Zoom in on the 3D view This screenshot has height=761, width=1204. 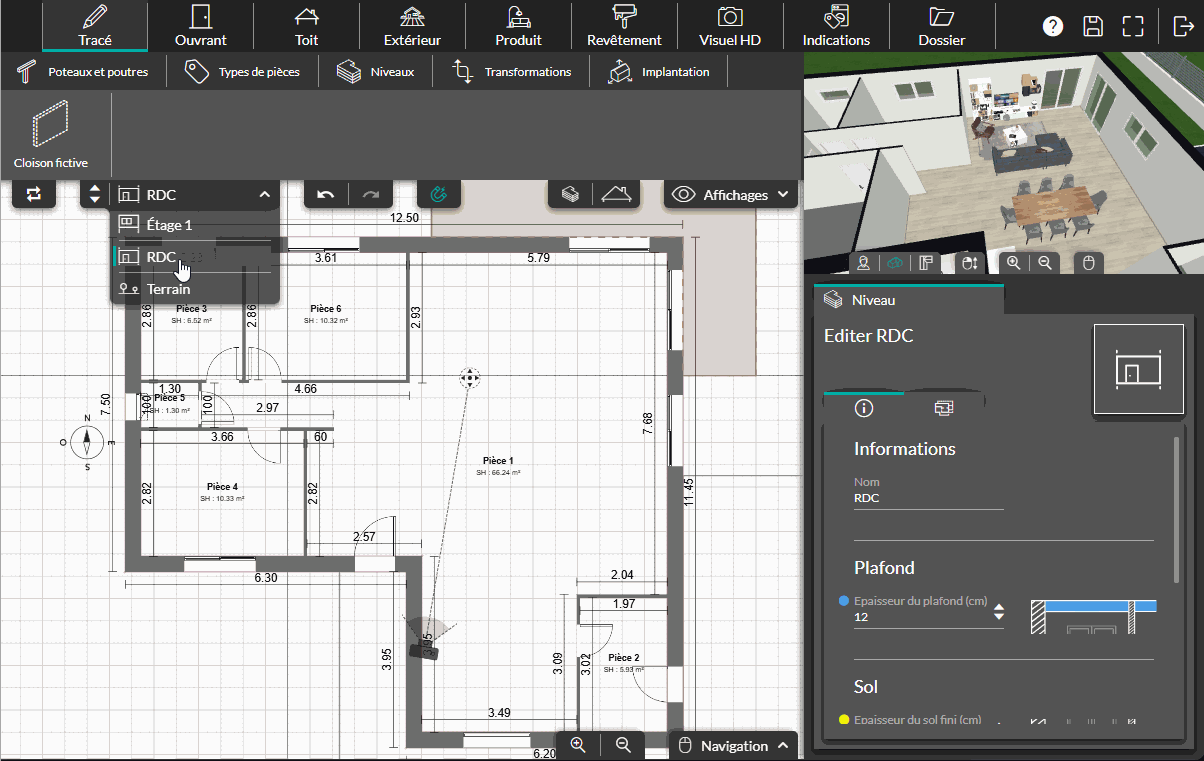click(x=1014, y=263)
